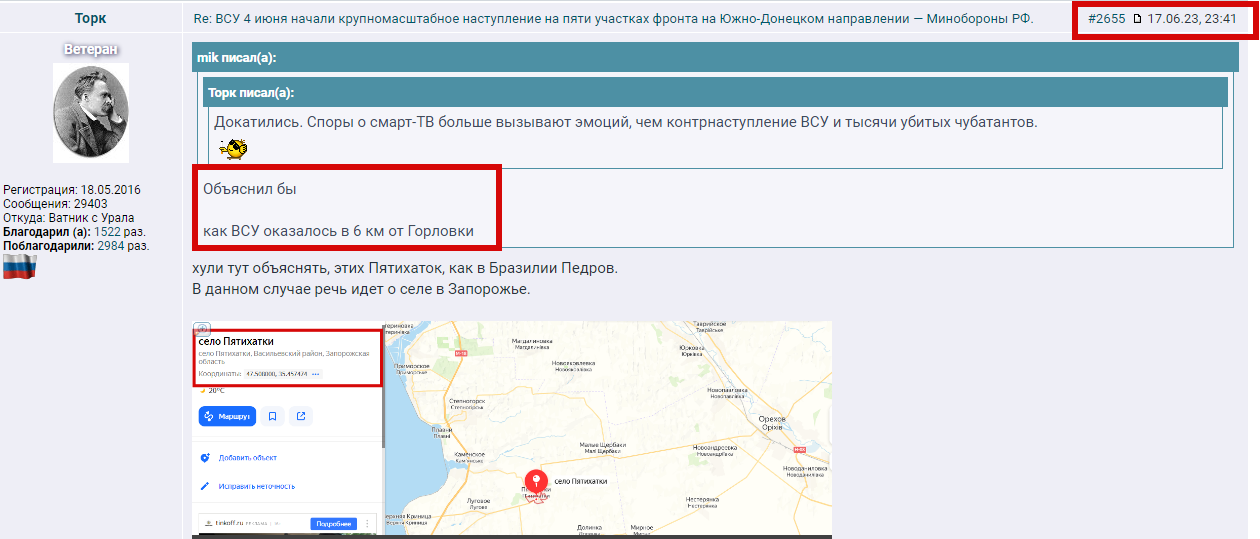The height and width of the screenshot is (539, 1260).
Task: Click the 20°C weather indicator in the map panel
Action: point(213,391)
